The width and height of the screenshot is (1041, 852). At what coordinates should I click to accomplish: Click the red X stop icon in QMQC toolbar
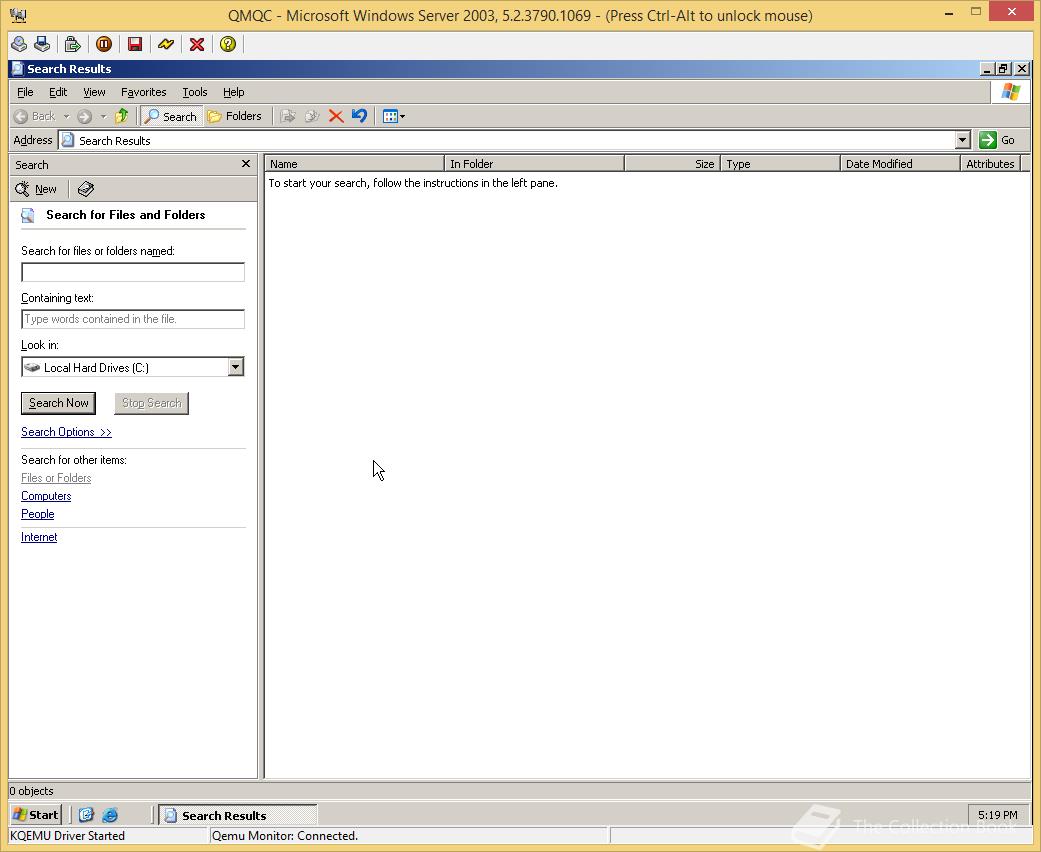click(x=197, y=44)
